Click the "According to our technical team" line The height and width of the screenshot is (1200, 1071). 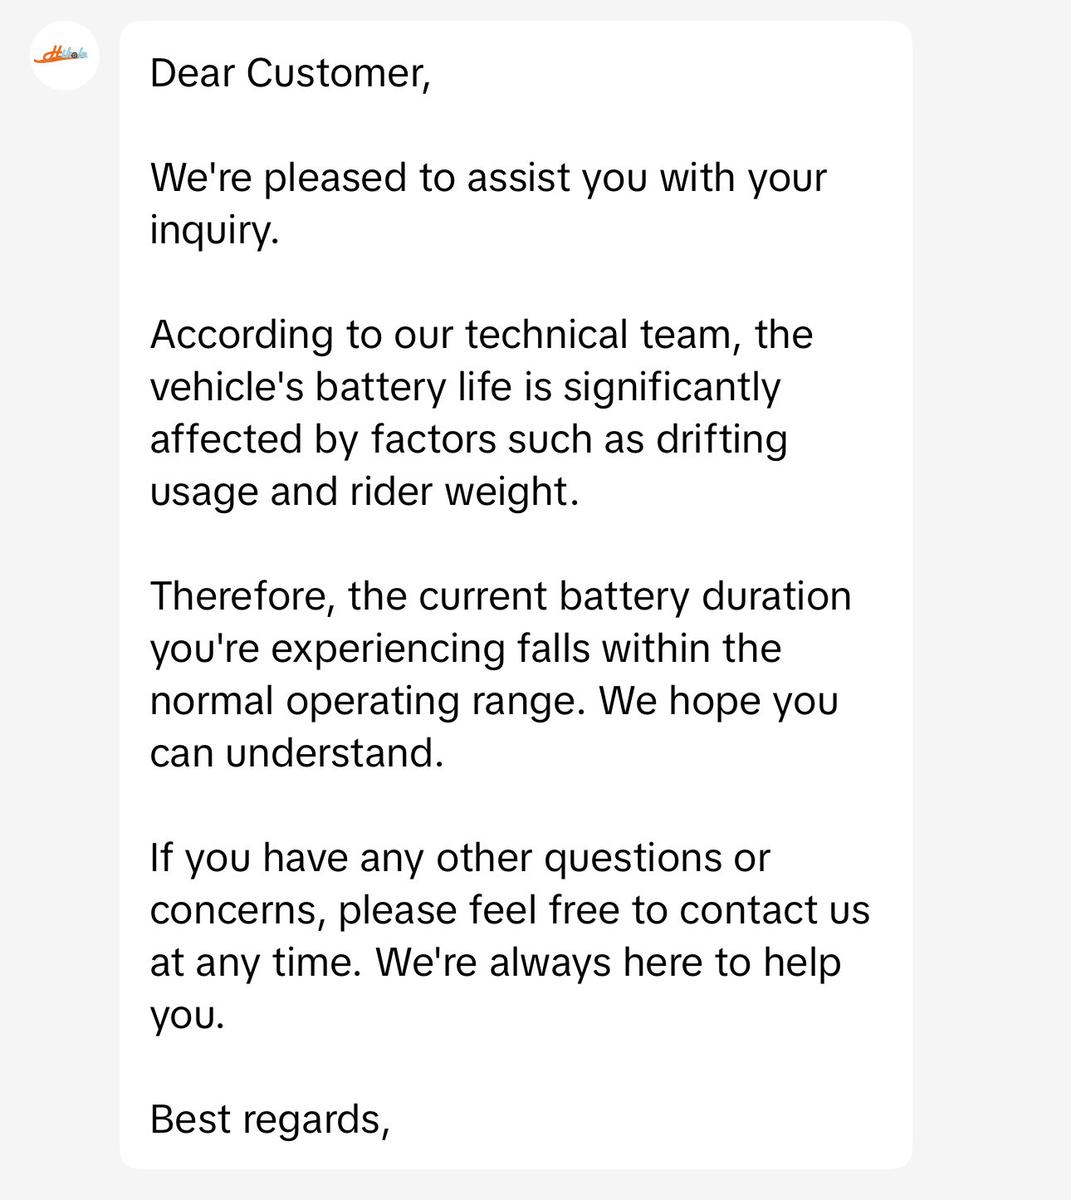[481, 334]
